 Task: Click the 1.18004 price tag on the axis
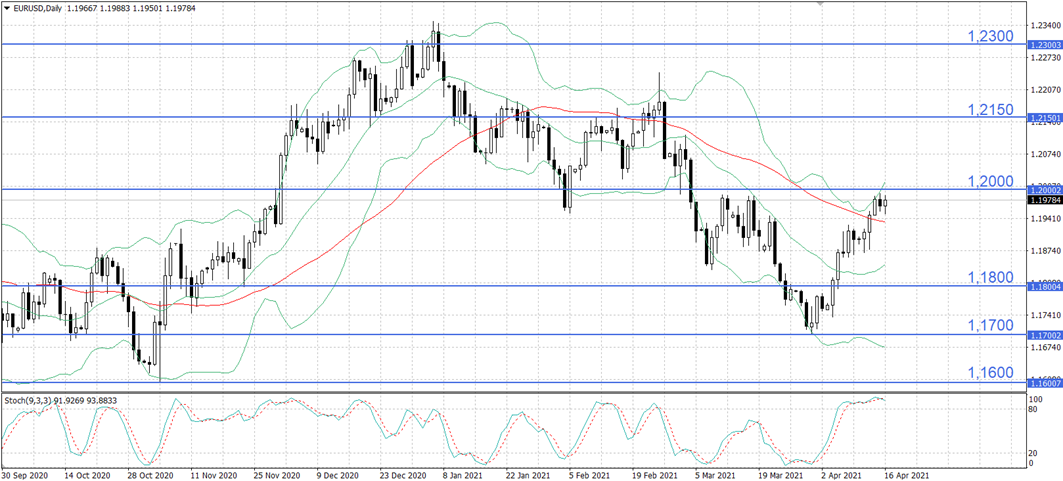click(x=1045, y=287)
